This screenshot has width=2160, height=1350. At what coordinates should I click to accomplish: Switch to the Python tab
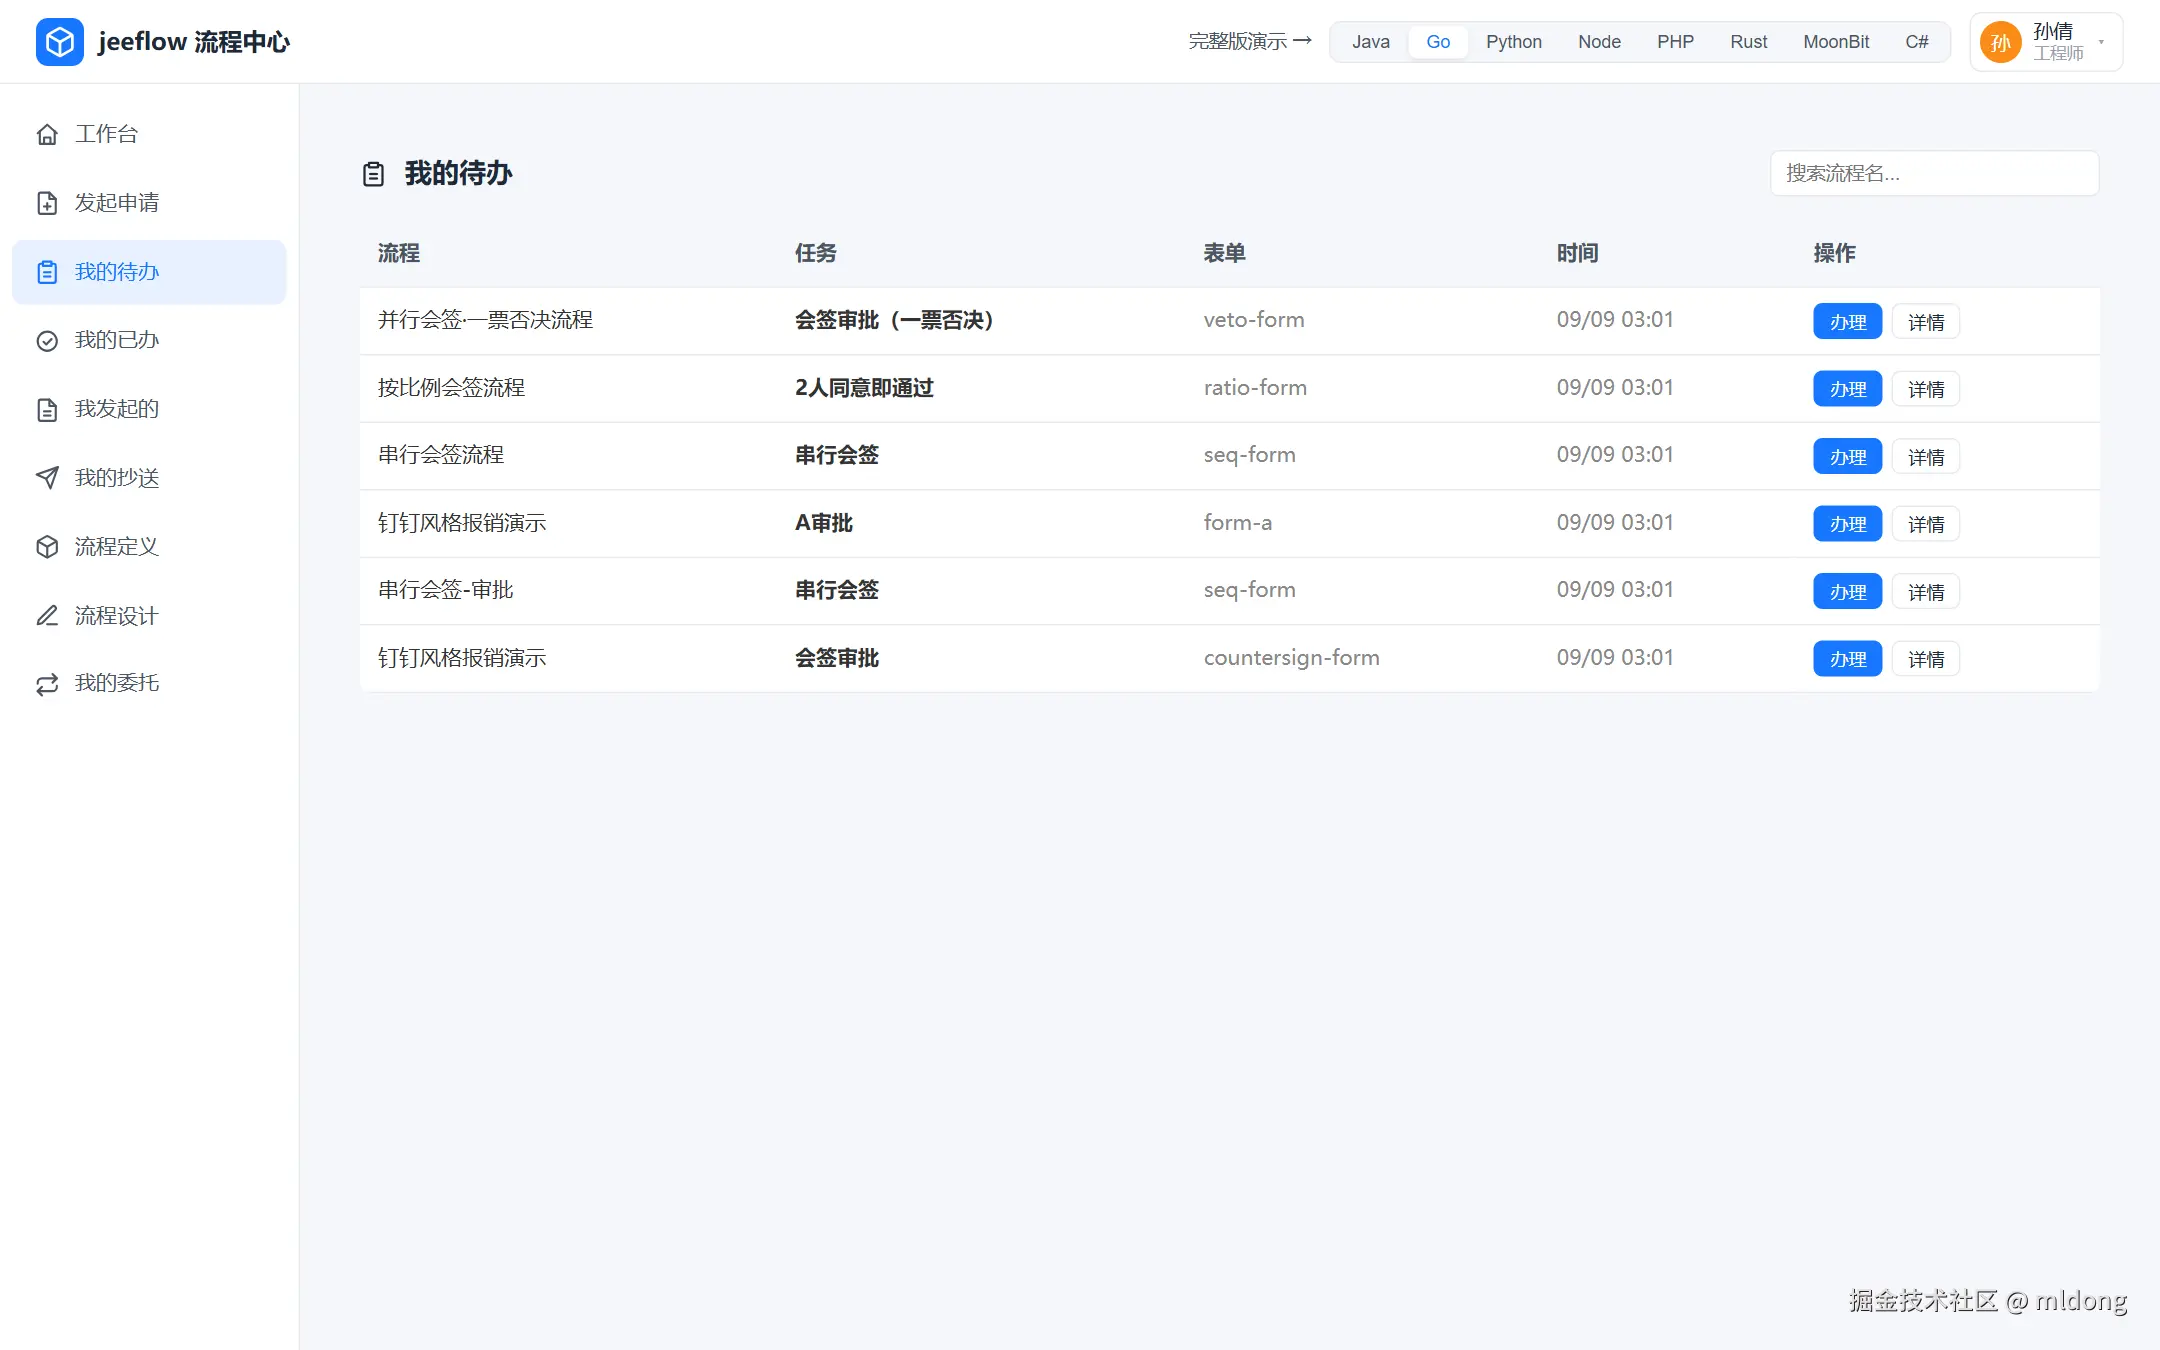tap(1514, 42)
